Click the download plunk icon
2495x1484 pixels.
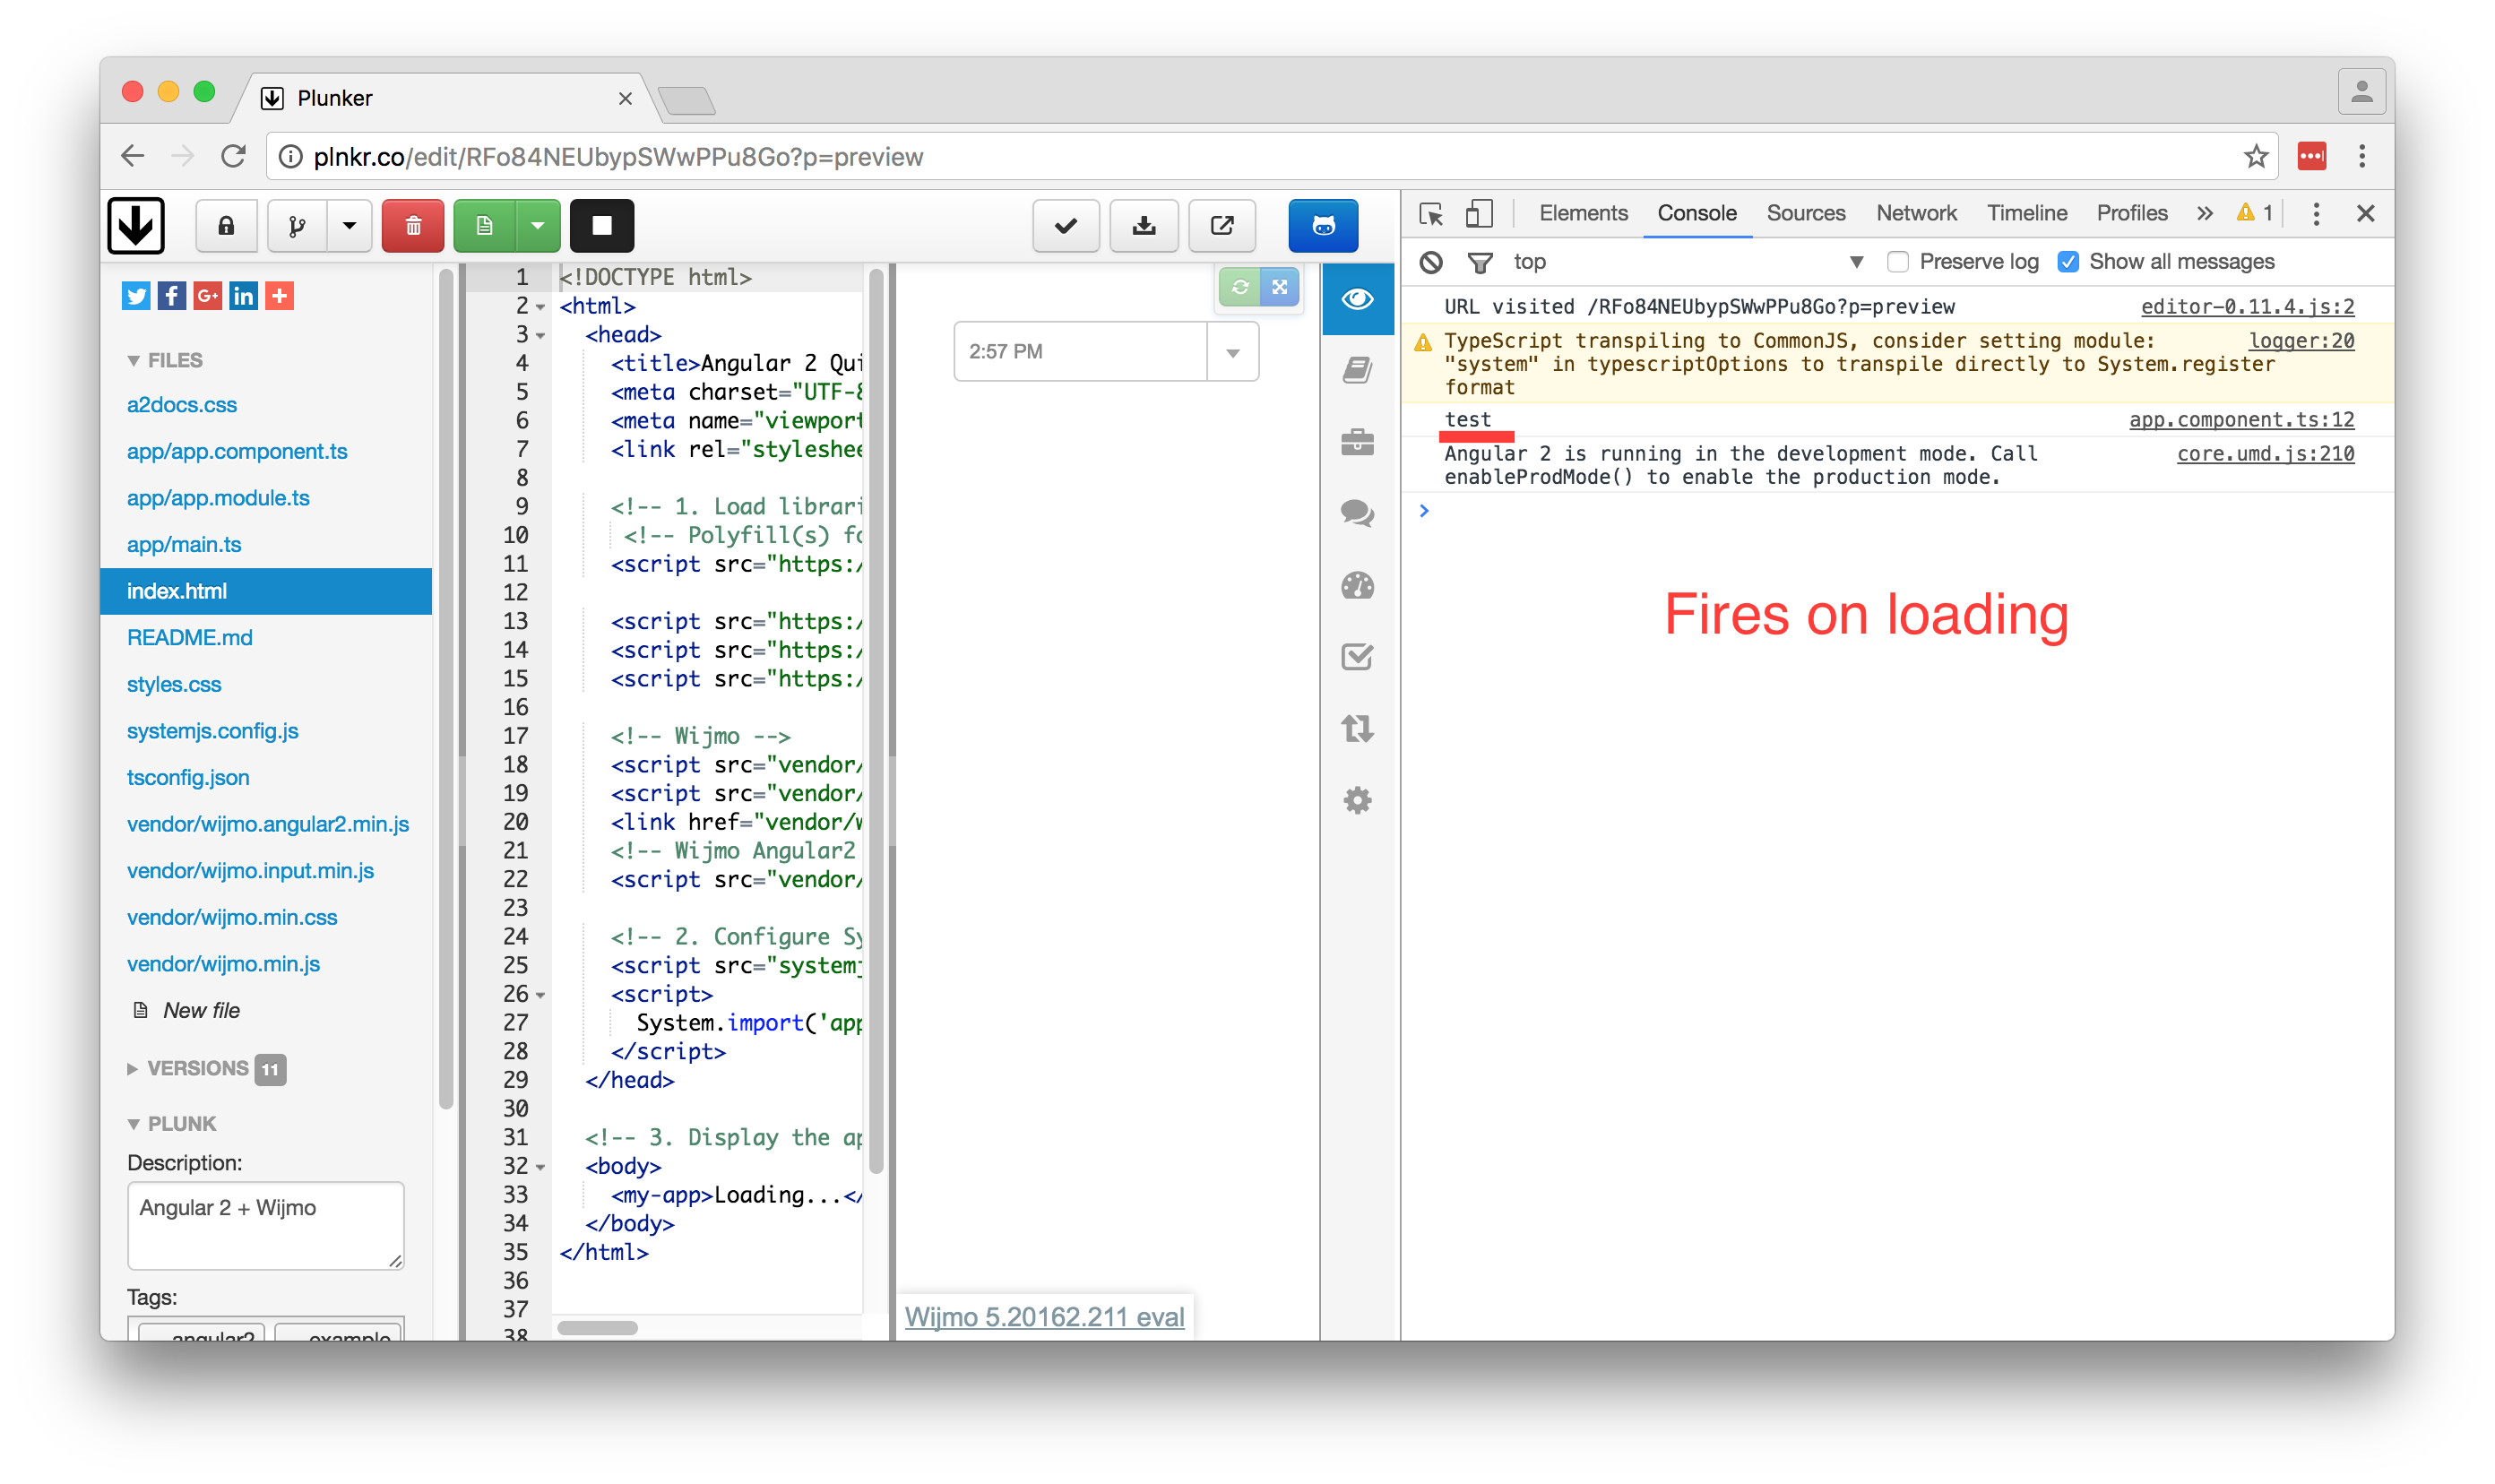pyautogui.click(x=1144, y=226)
